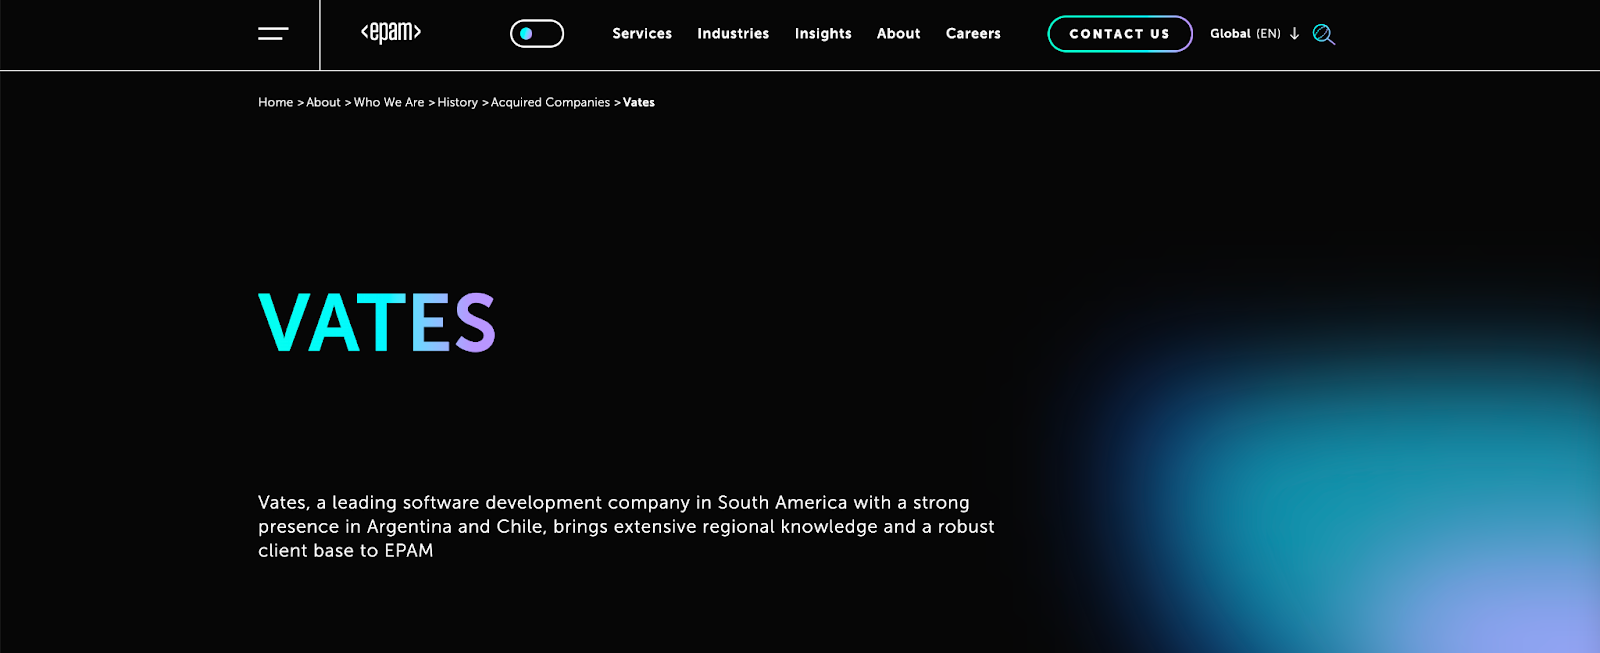
Task: Go to Home in breadcrumb
Action: tap(276, 102)
